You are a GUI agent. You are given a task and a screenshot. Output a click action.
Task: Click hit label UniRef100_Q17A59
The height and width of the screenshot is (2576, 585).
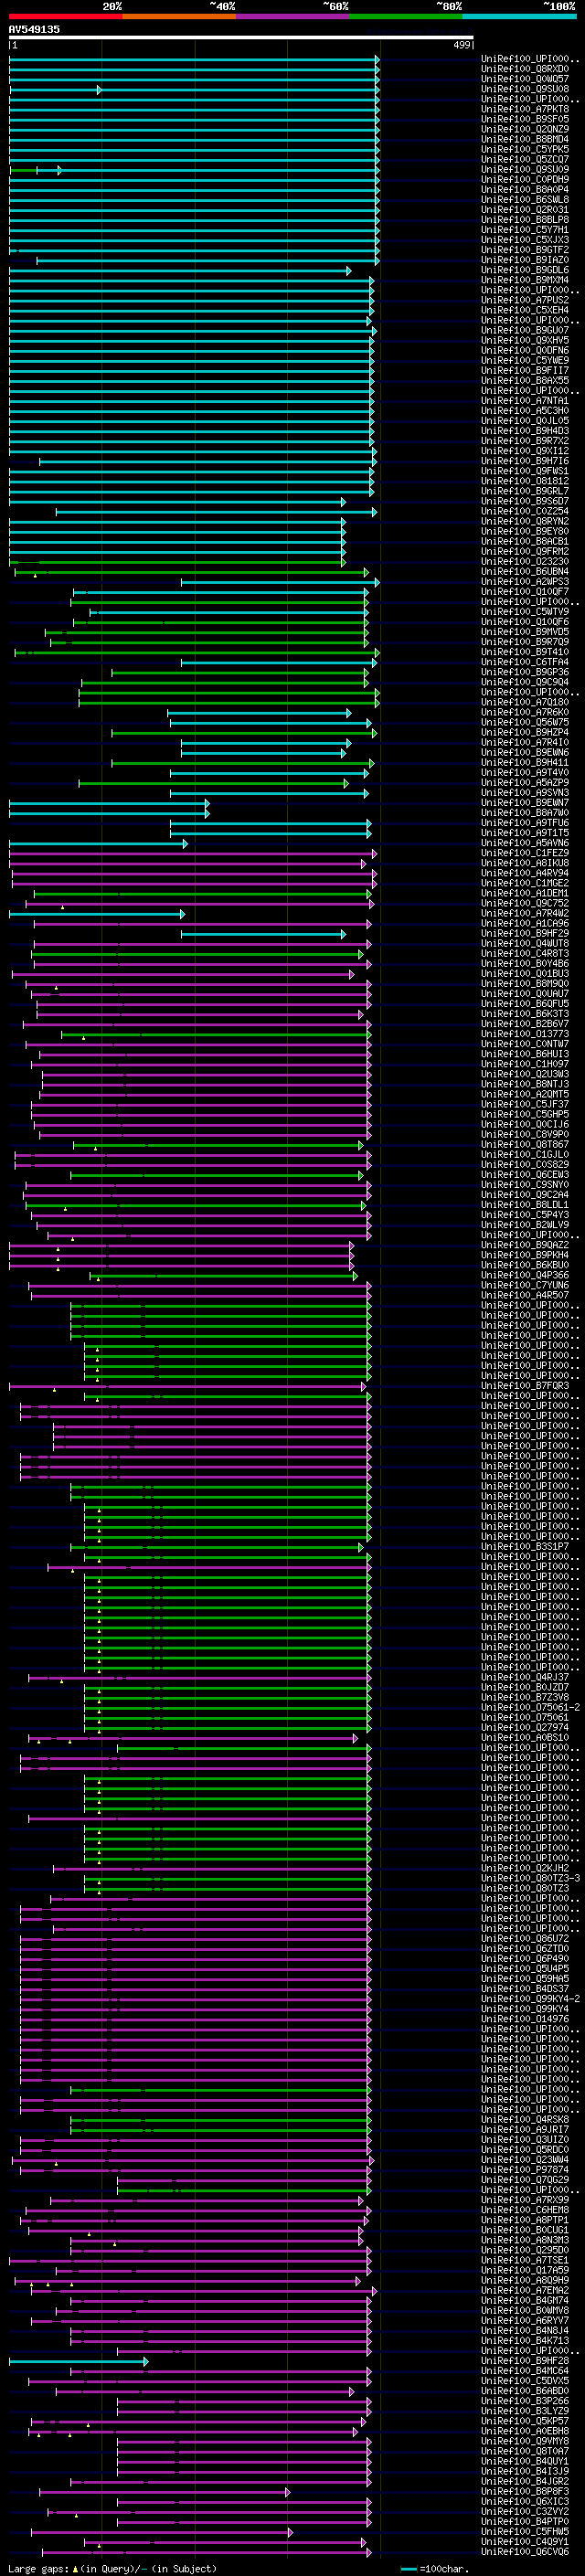(525, 2270)
